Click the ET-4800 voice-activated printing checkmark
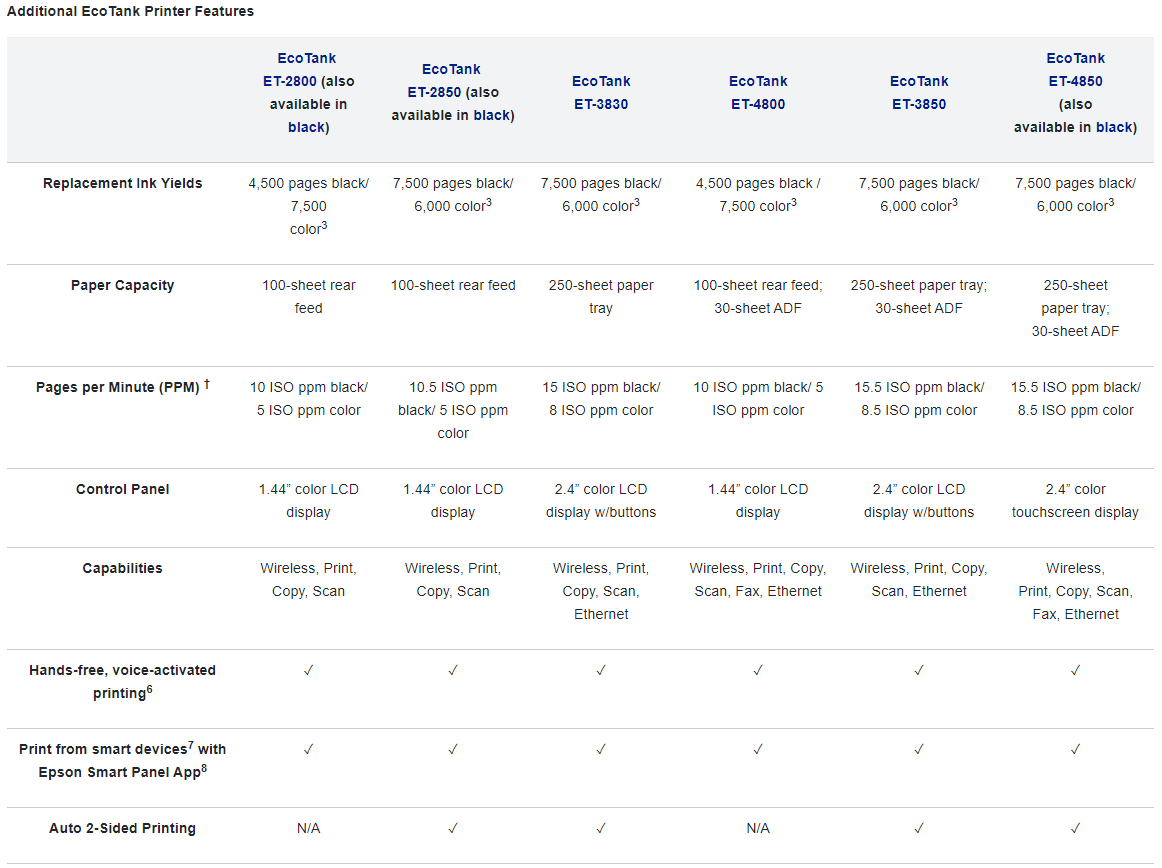Viewport: 1162px width, 868px height. (757, 670)
